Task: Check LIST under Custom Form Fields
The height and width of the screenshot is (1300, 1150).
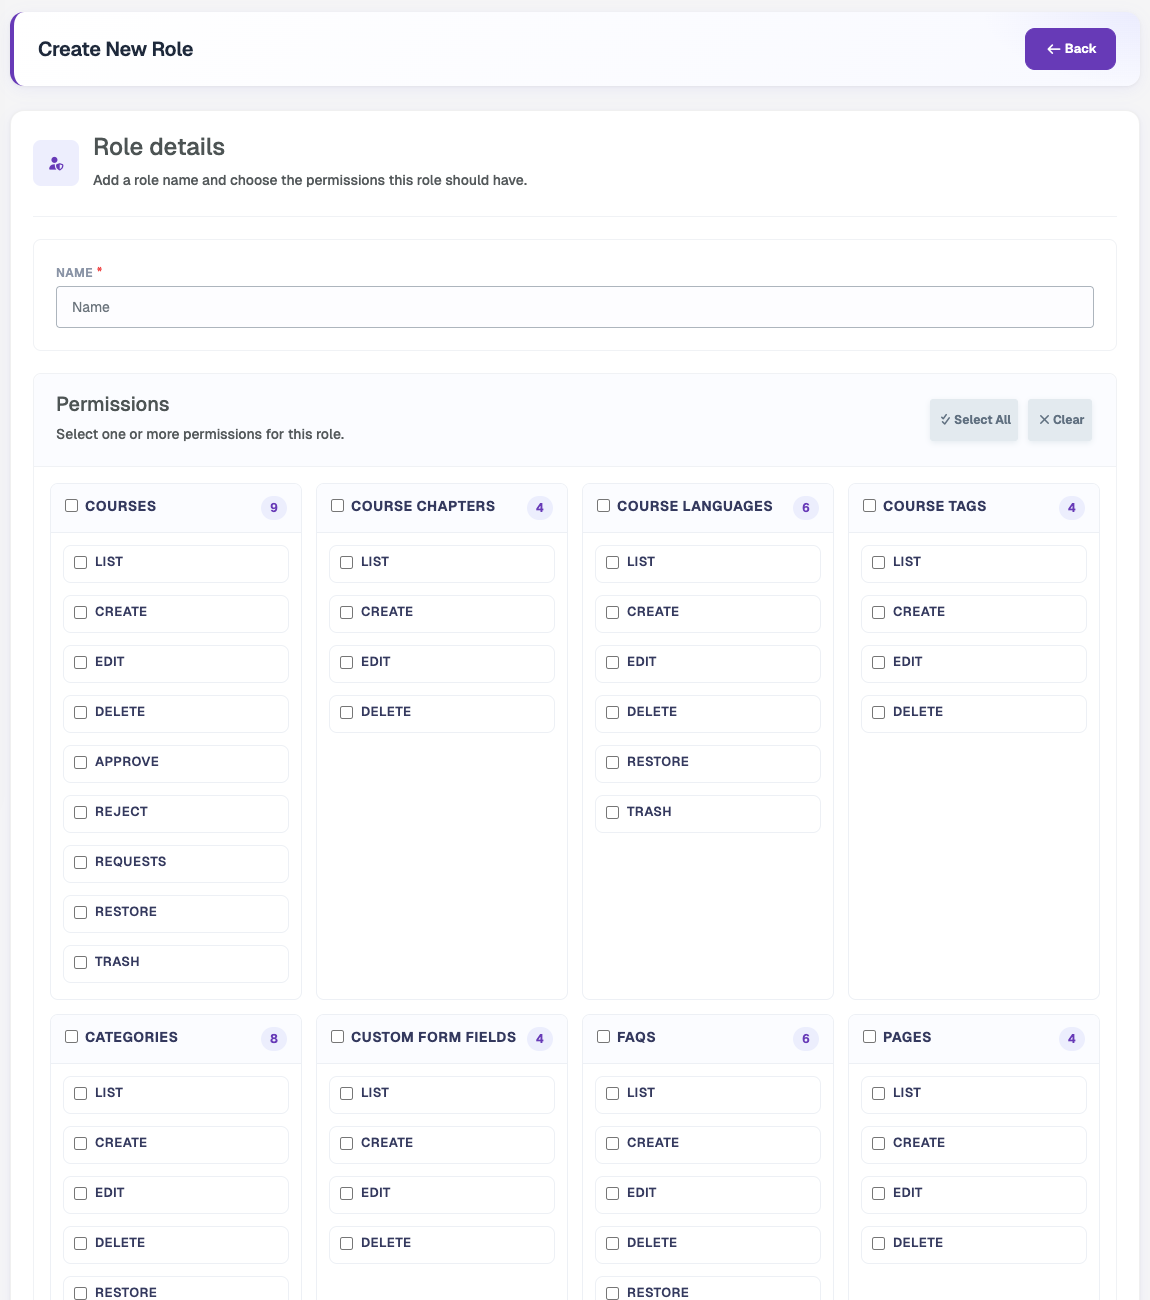Action: pyautogui.click(x=347, y=1094)
